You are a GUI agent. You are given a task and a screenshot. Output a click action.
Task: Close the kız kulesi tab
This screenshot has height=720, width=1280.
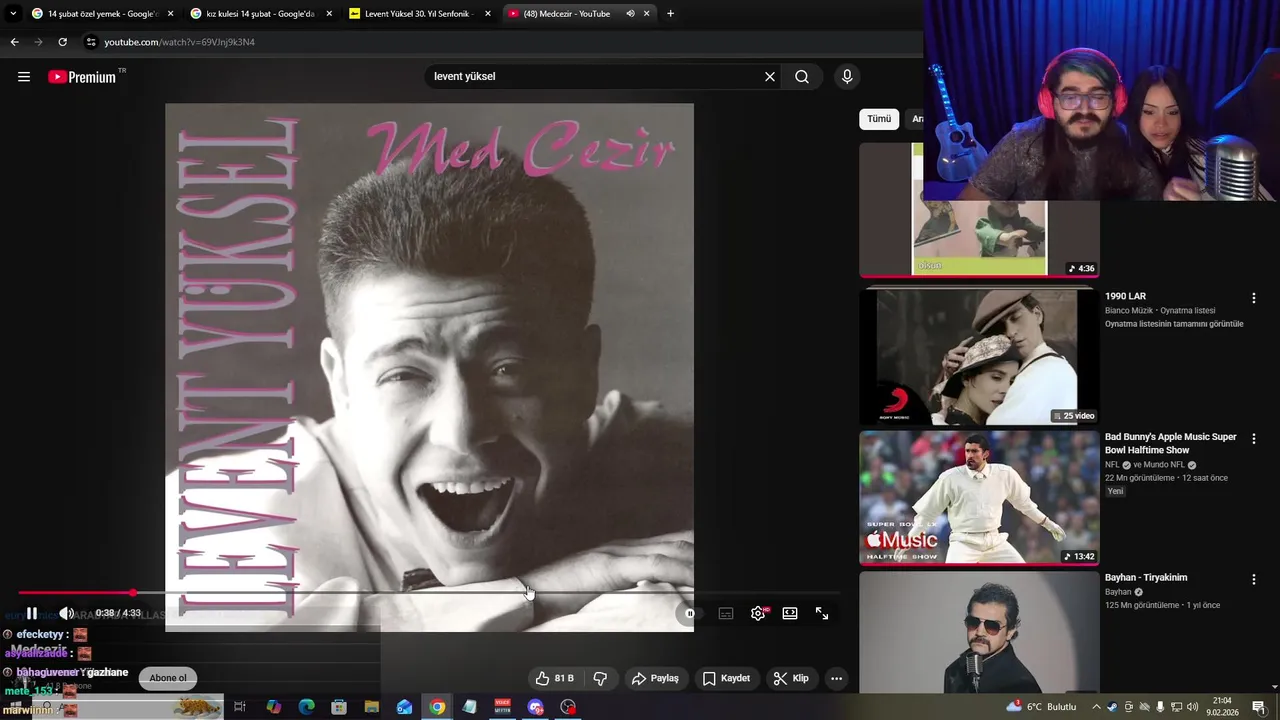click(x=329, y=14)
